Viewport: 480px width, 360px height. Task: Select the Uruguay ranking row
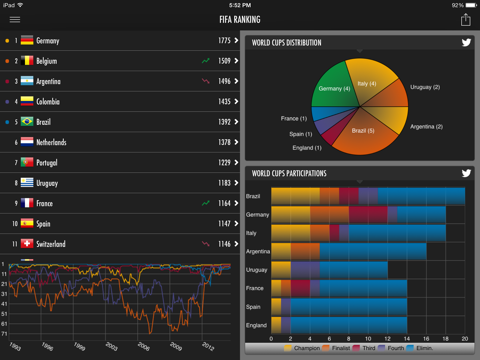coord(120,183)
